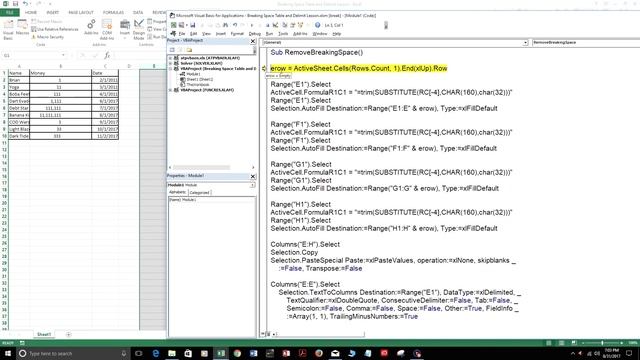This screenshot has width=640, height=360.
Task: Add new sheet with plus button
Action: tap(68, 334)
